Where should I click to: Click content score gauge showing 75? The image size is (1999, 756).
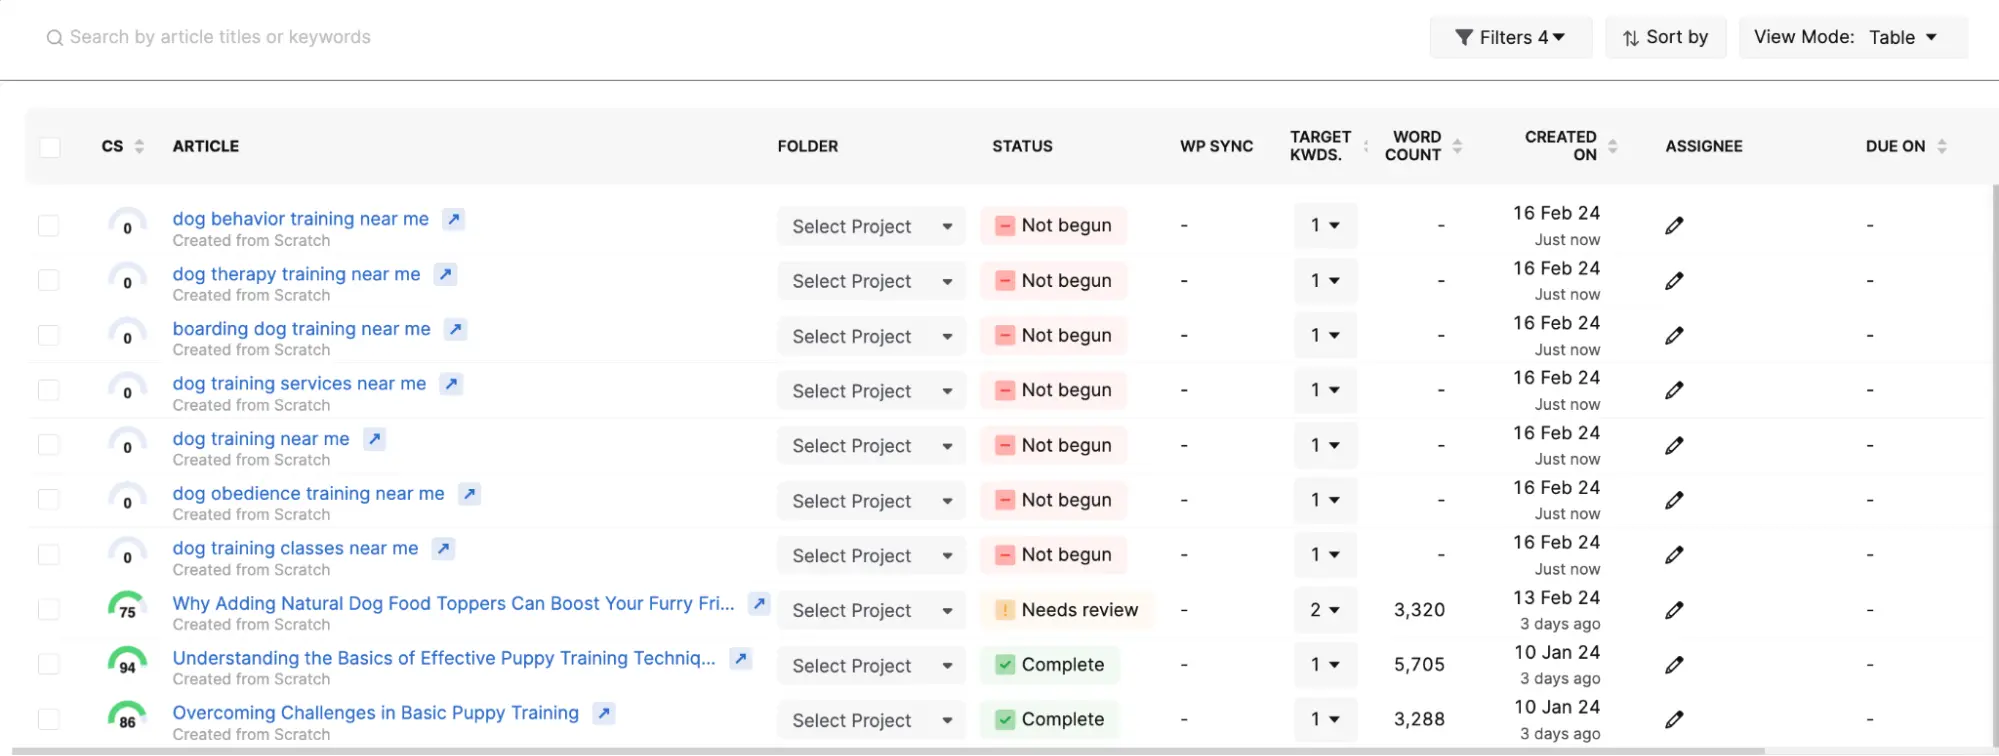click(127, 607)
